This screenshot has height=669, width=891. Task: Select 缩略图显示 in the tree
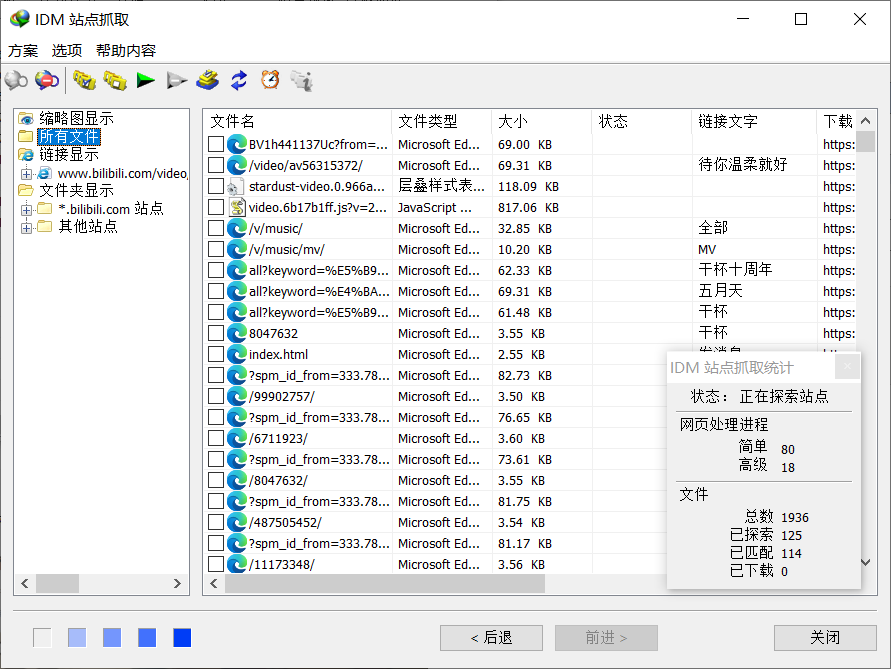(x=76, y=118)
